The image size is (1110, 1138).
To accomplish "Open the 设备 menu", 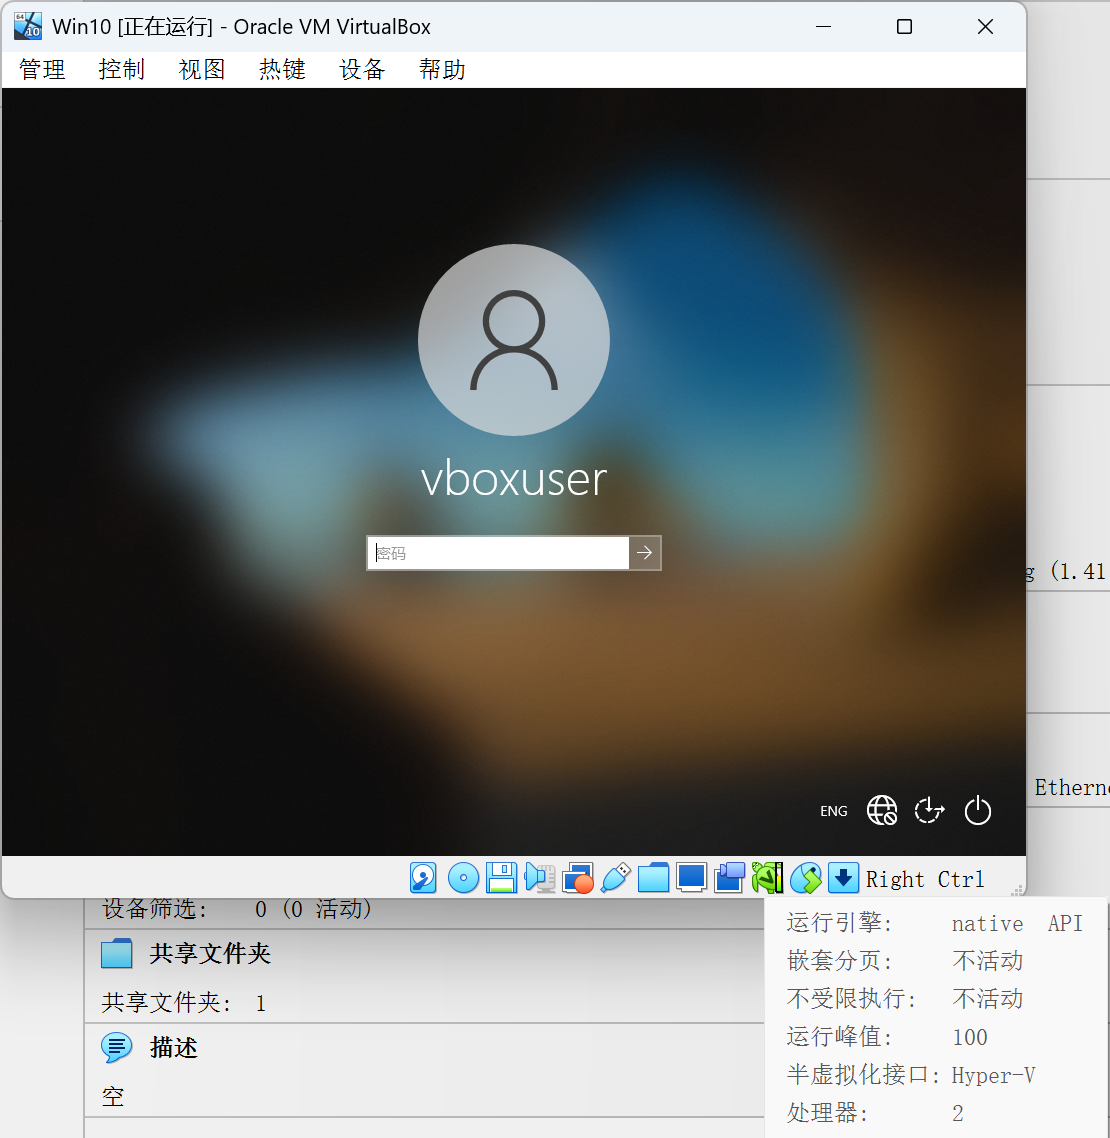I will click(x=361, y=69).
